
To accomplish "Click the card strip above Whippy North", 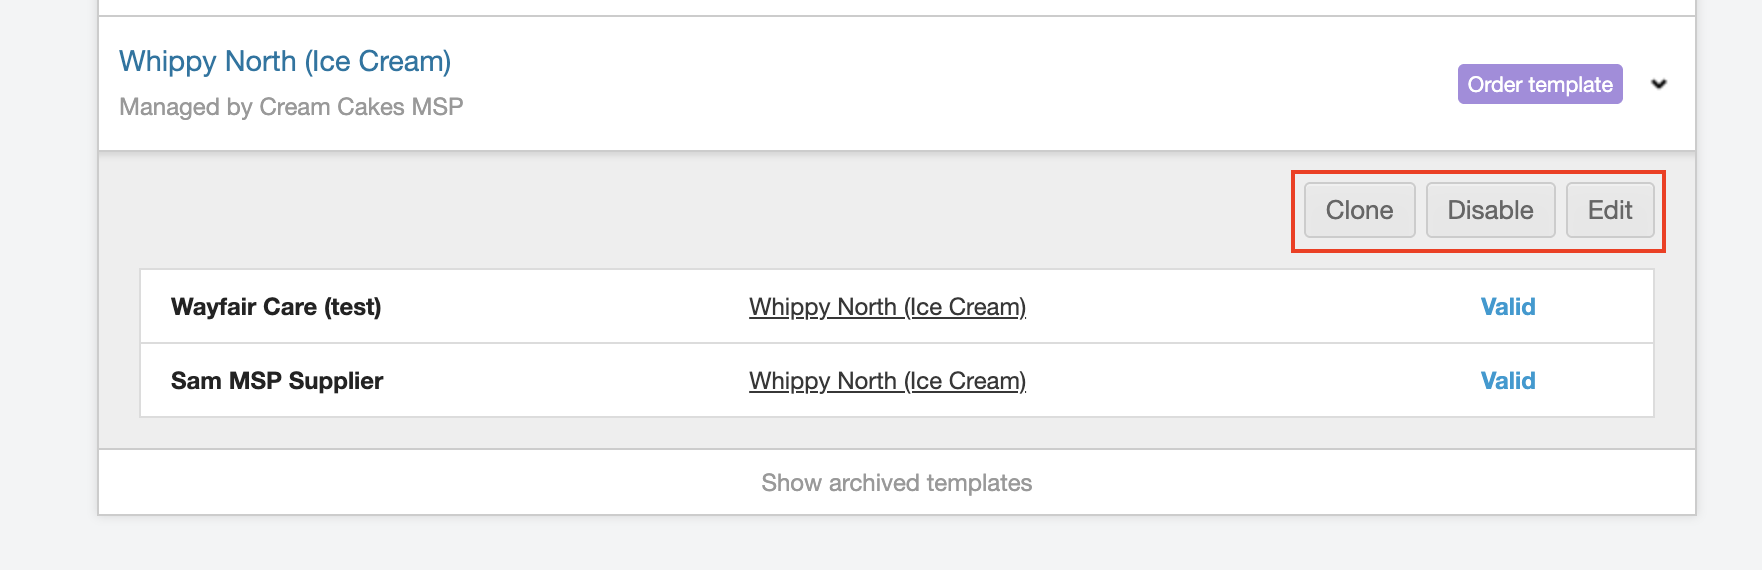I will point(896,7).
